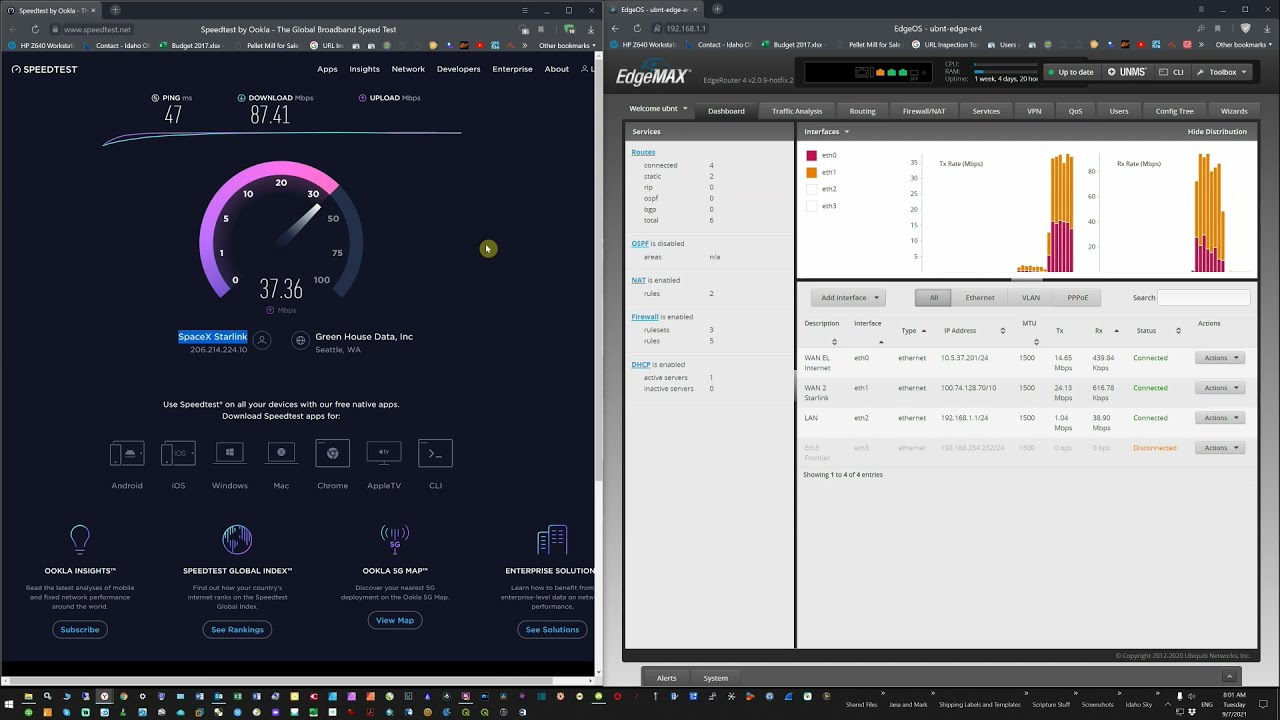Open the CLI in EdgeMAX header
Image resolution: width=1280 pixels, height=720 pixels.
click(1171, 72)
